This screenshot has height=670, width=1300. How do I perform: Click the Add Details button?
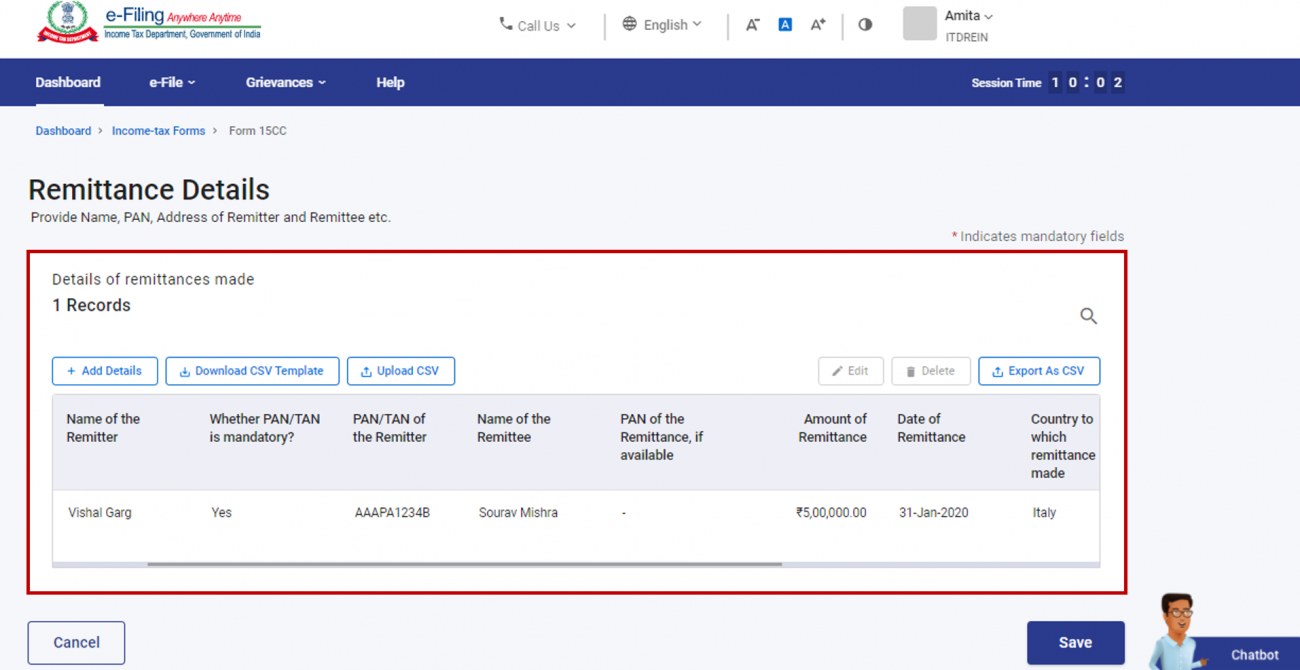click(x=104, y=371)
